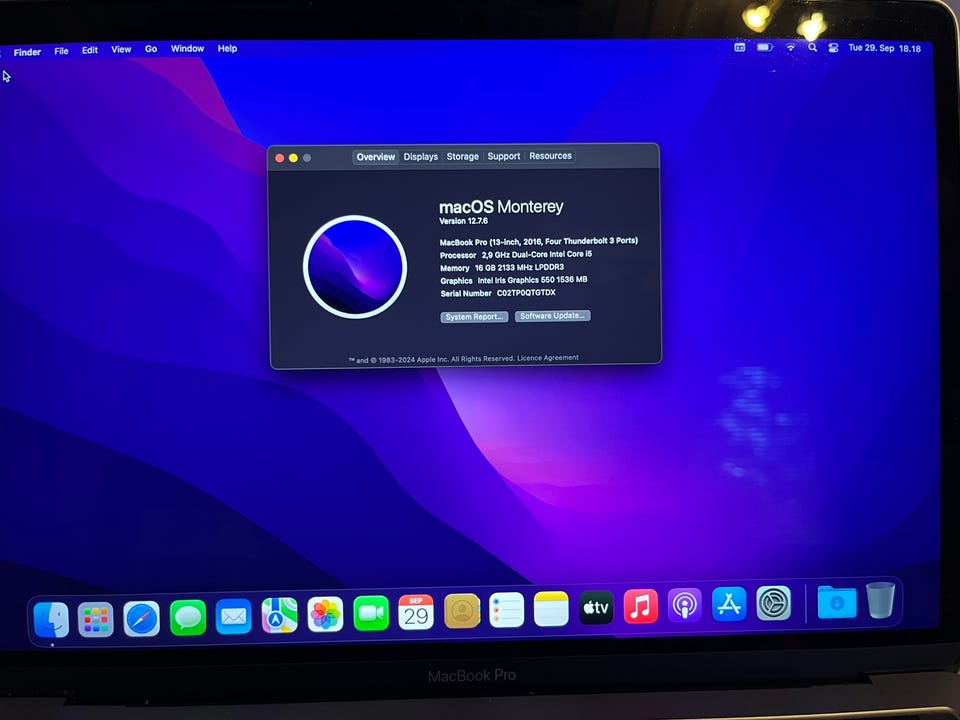Launch the Reminders app from the Dock
The width and height of the screenshot is (960, 720).
click(507, 610)
